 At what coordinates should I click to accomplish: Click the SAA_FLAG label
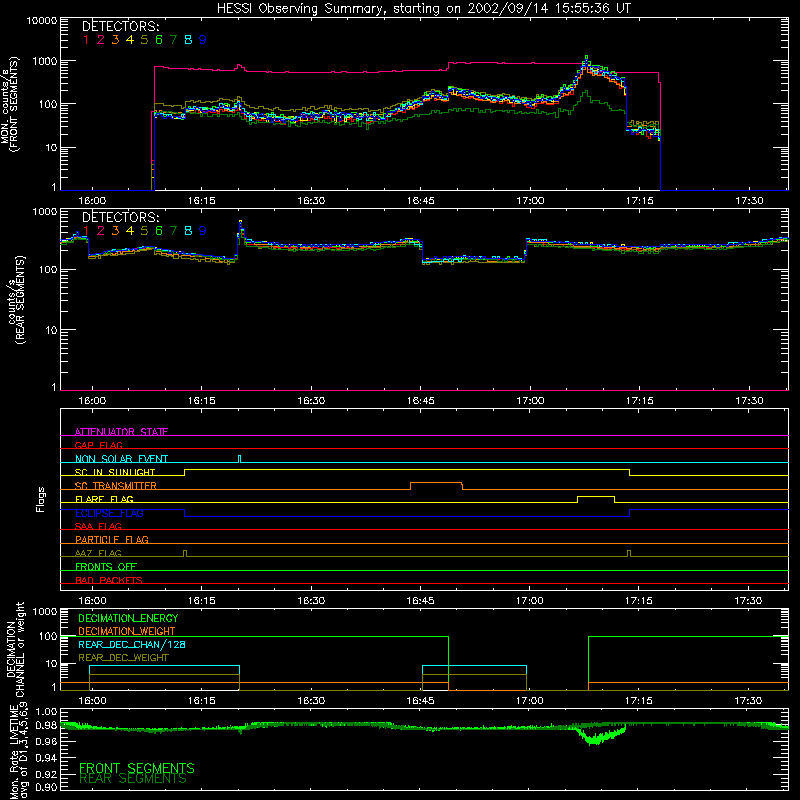tap(98, 526)
